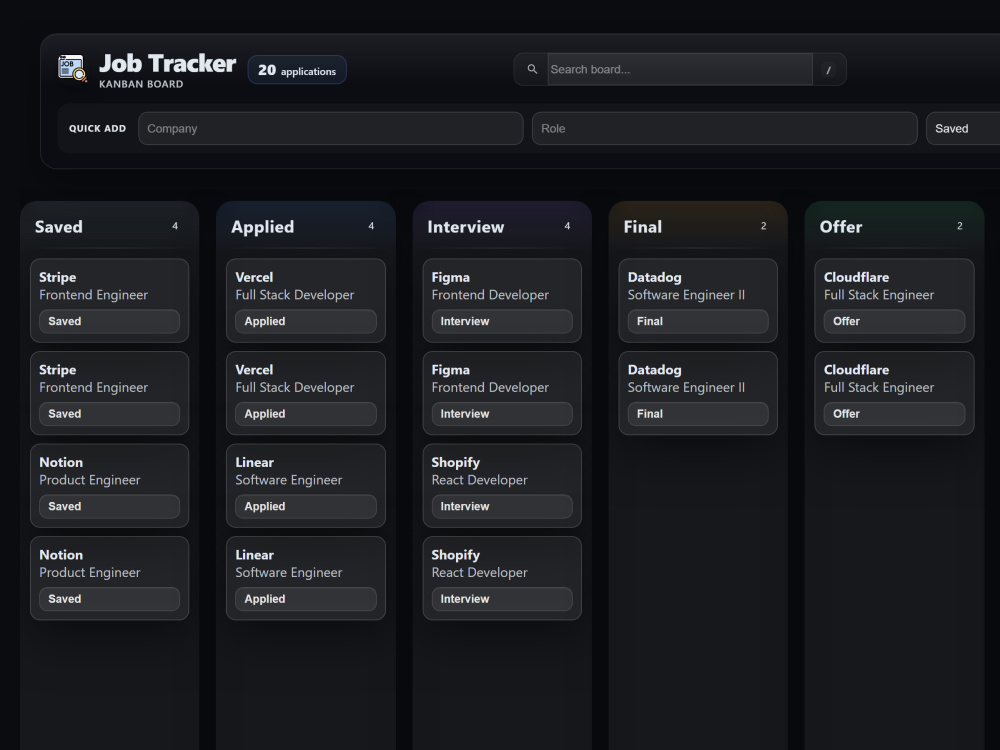This screenshot has width=1000, height=750.
Task: Click React Developer on second Shopify card
Action: coord(480,573)
